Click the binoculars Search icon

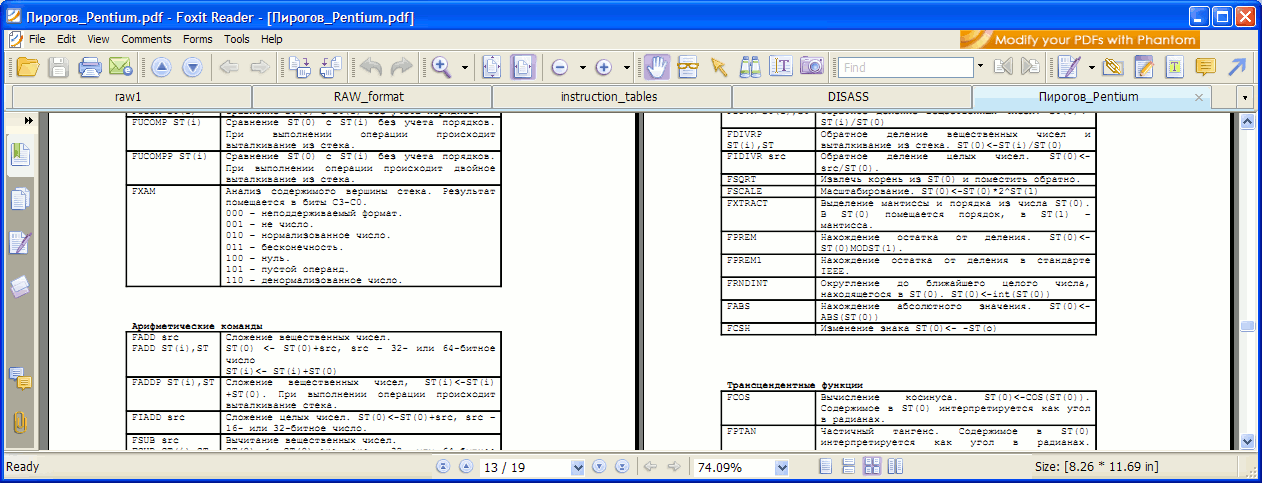[750, 67]
